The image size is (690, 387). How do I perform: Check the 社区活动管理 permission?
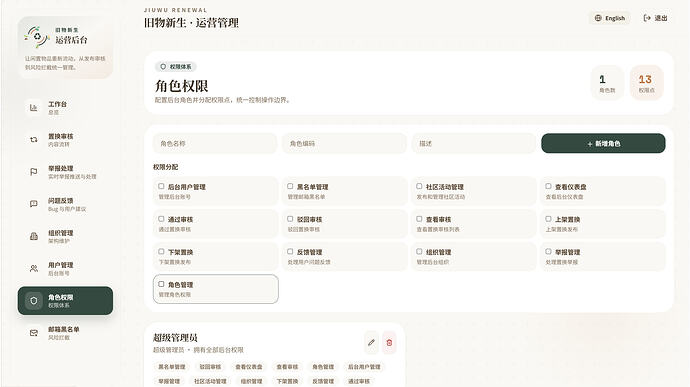click(419, 186)
